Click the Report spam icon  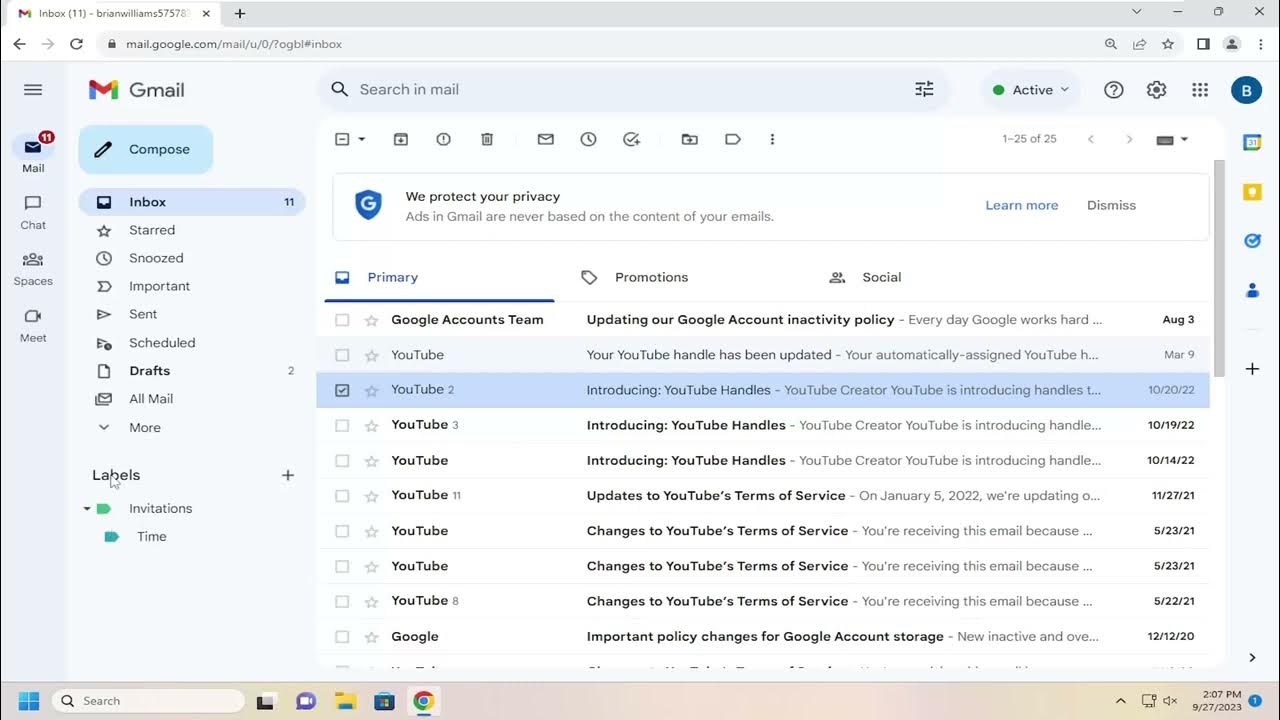[x=444, y=140]
